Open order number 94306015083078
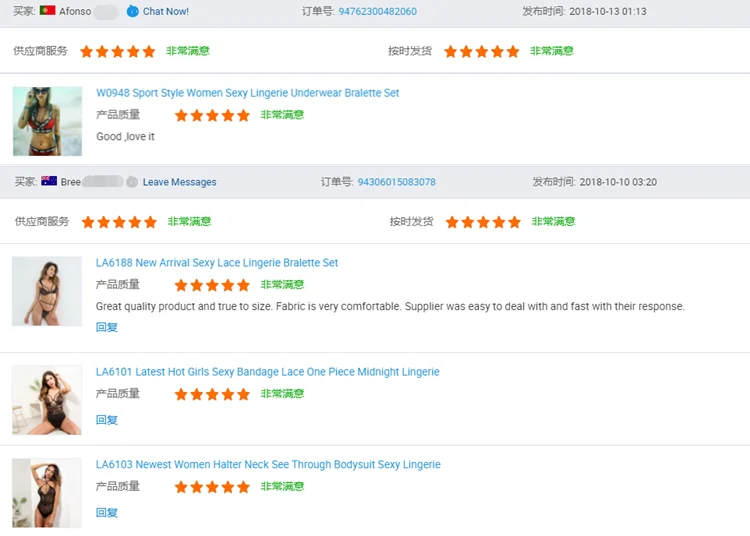 pos(396,182)
